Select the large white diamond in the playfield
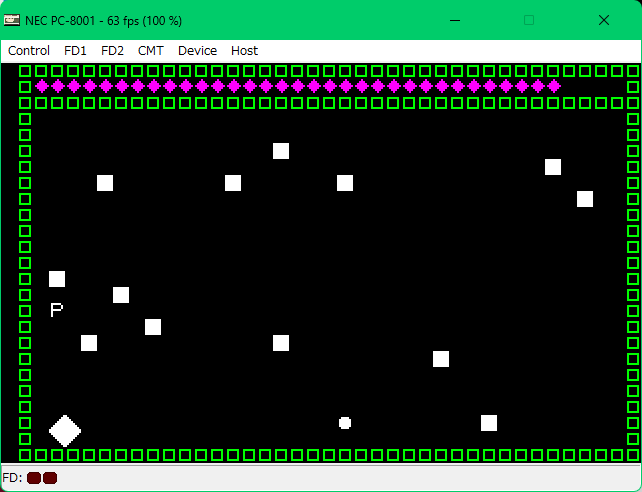The width and height of the screenshot is (642, 492). 65,431
